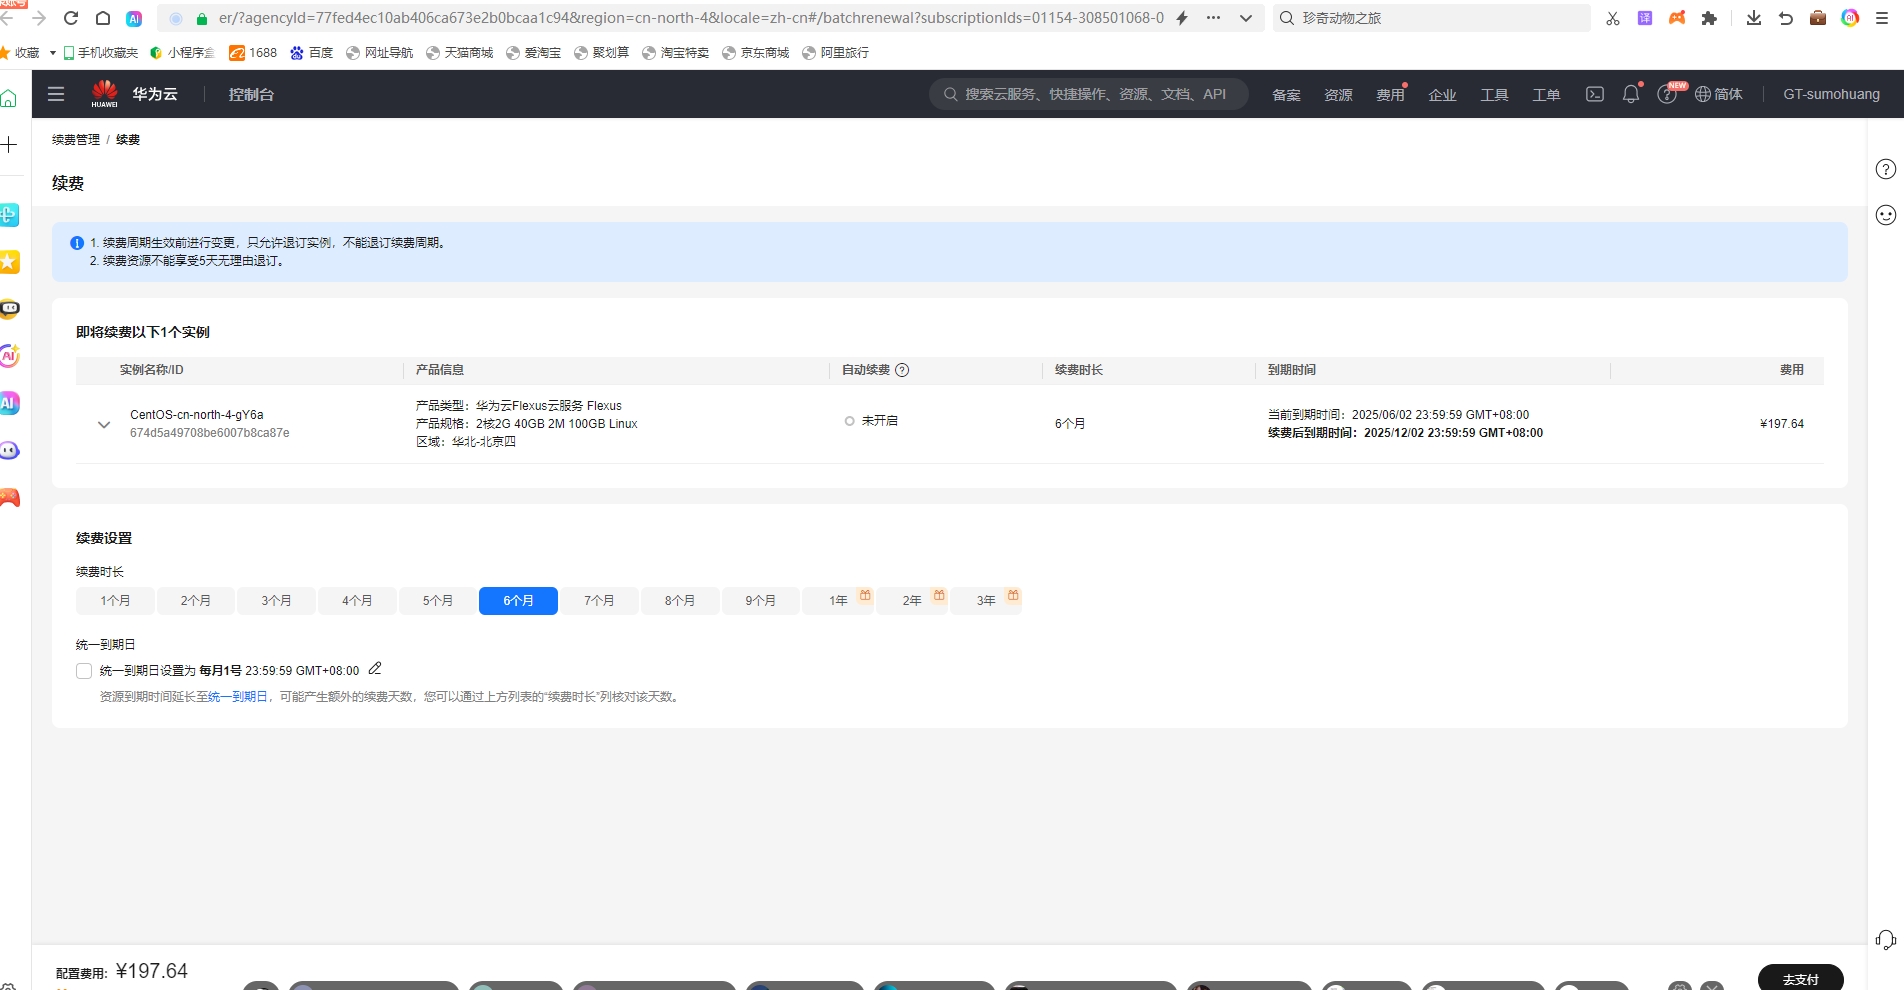Open the notifications bell
This screenshot has width=1904, height=990.
tap(1631, 94)
